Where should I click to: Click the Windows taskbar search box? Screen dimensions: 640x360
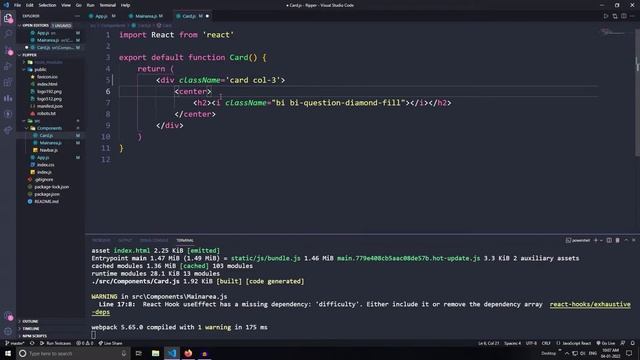[73, 353]
